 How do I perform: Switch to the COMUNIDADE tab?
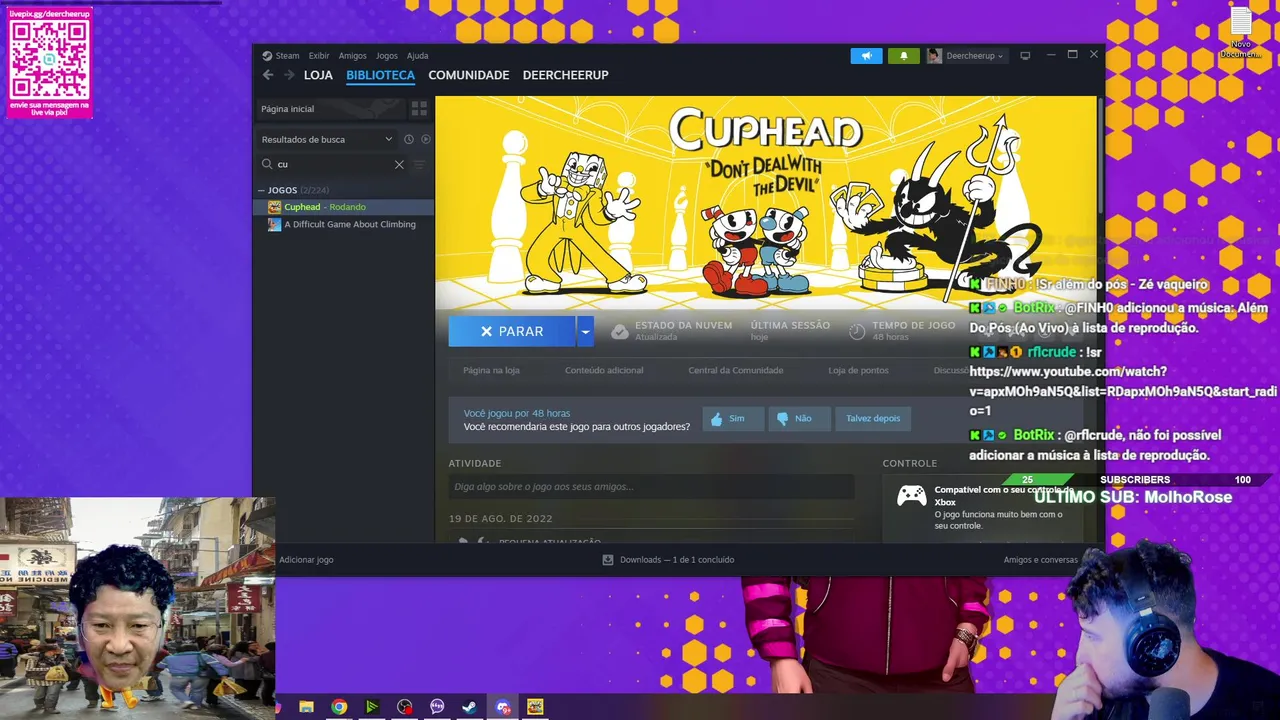point(469,75)
